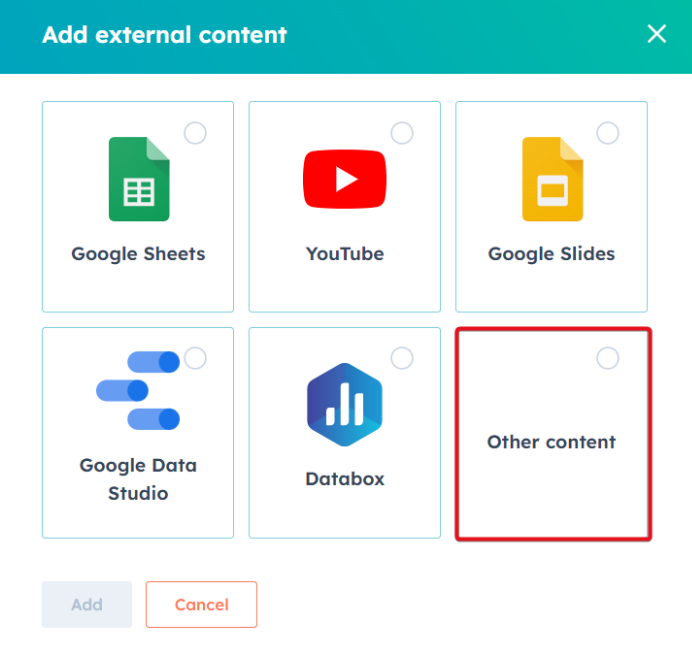Click the Add button

[x=87, y=605]
